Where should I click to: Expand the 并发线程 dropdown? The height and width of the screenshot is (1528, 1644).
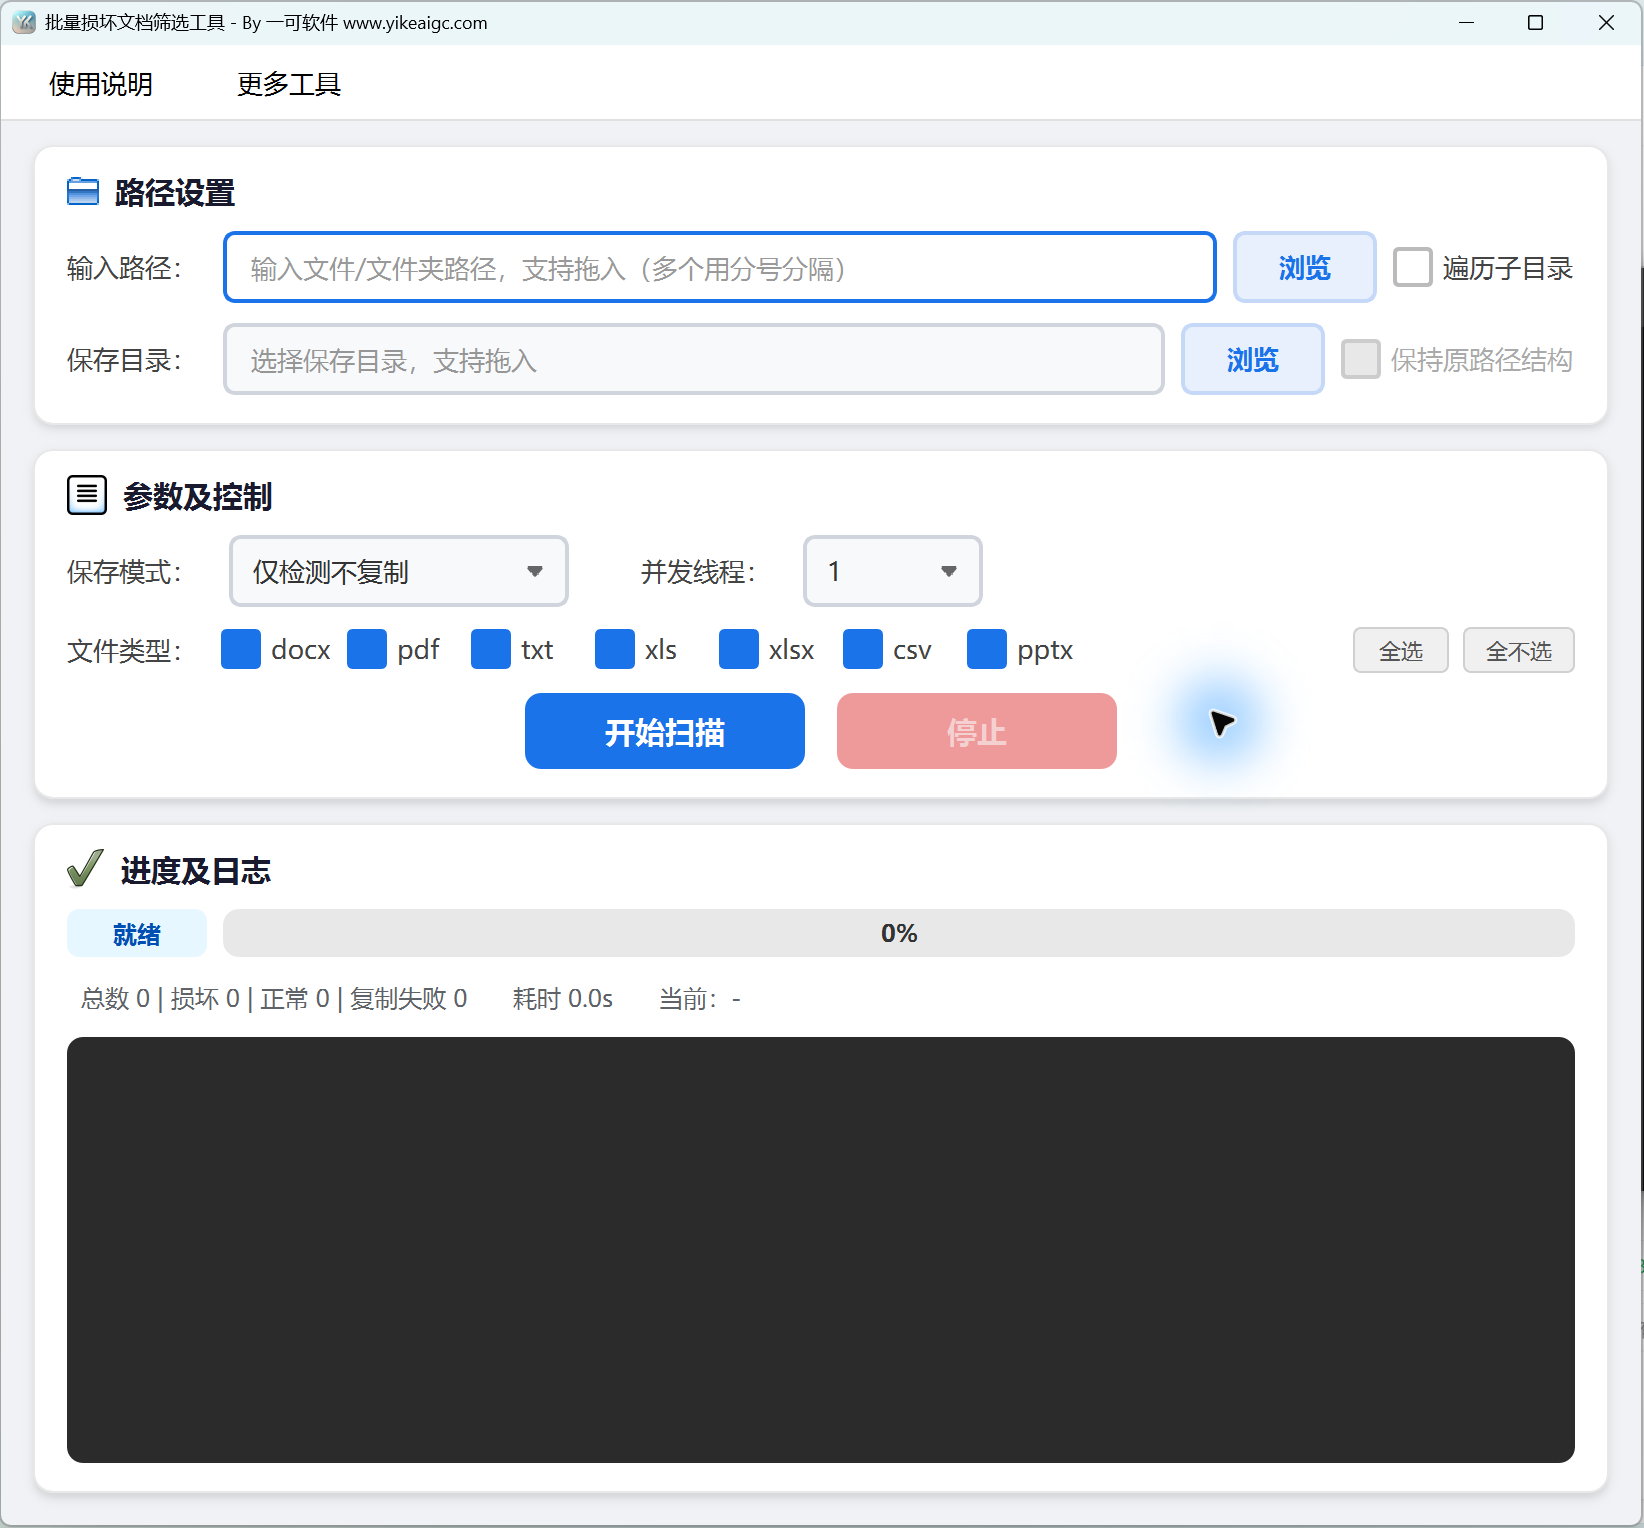(x=893, y=571)
